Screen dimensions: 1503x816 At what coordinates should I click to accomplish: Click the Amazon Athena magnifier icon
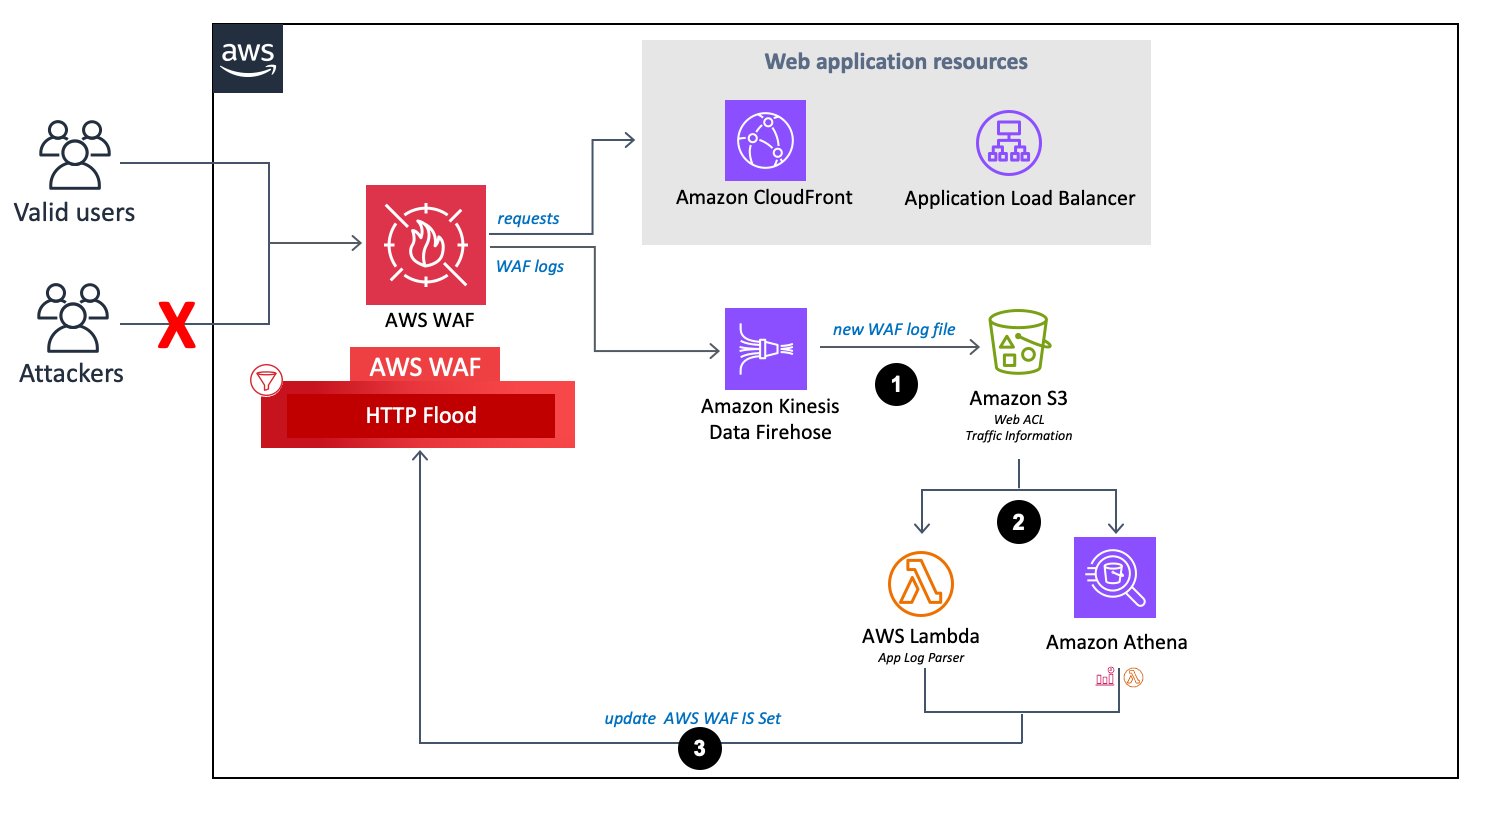pyautogui.click(x=1114, y=578)
